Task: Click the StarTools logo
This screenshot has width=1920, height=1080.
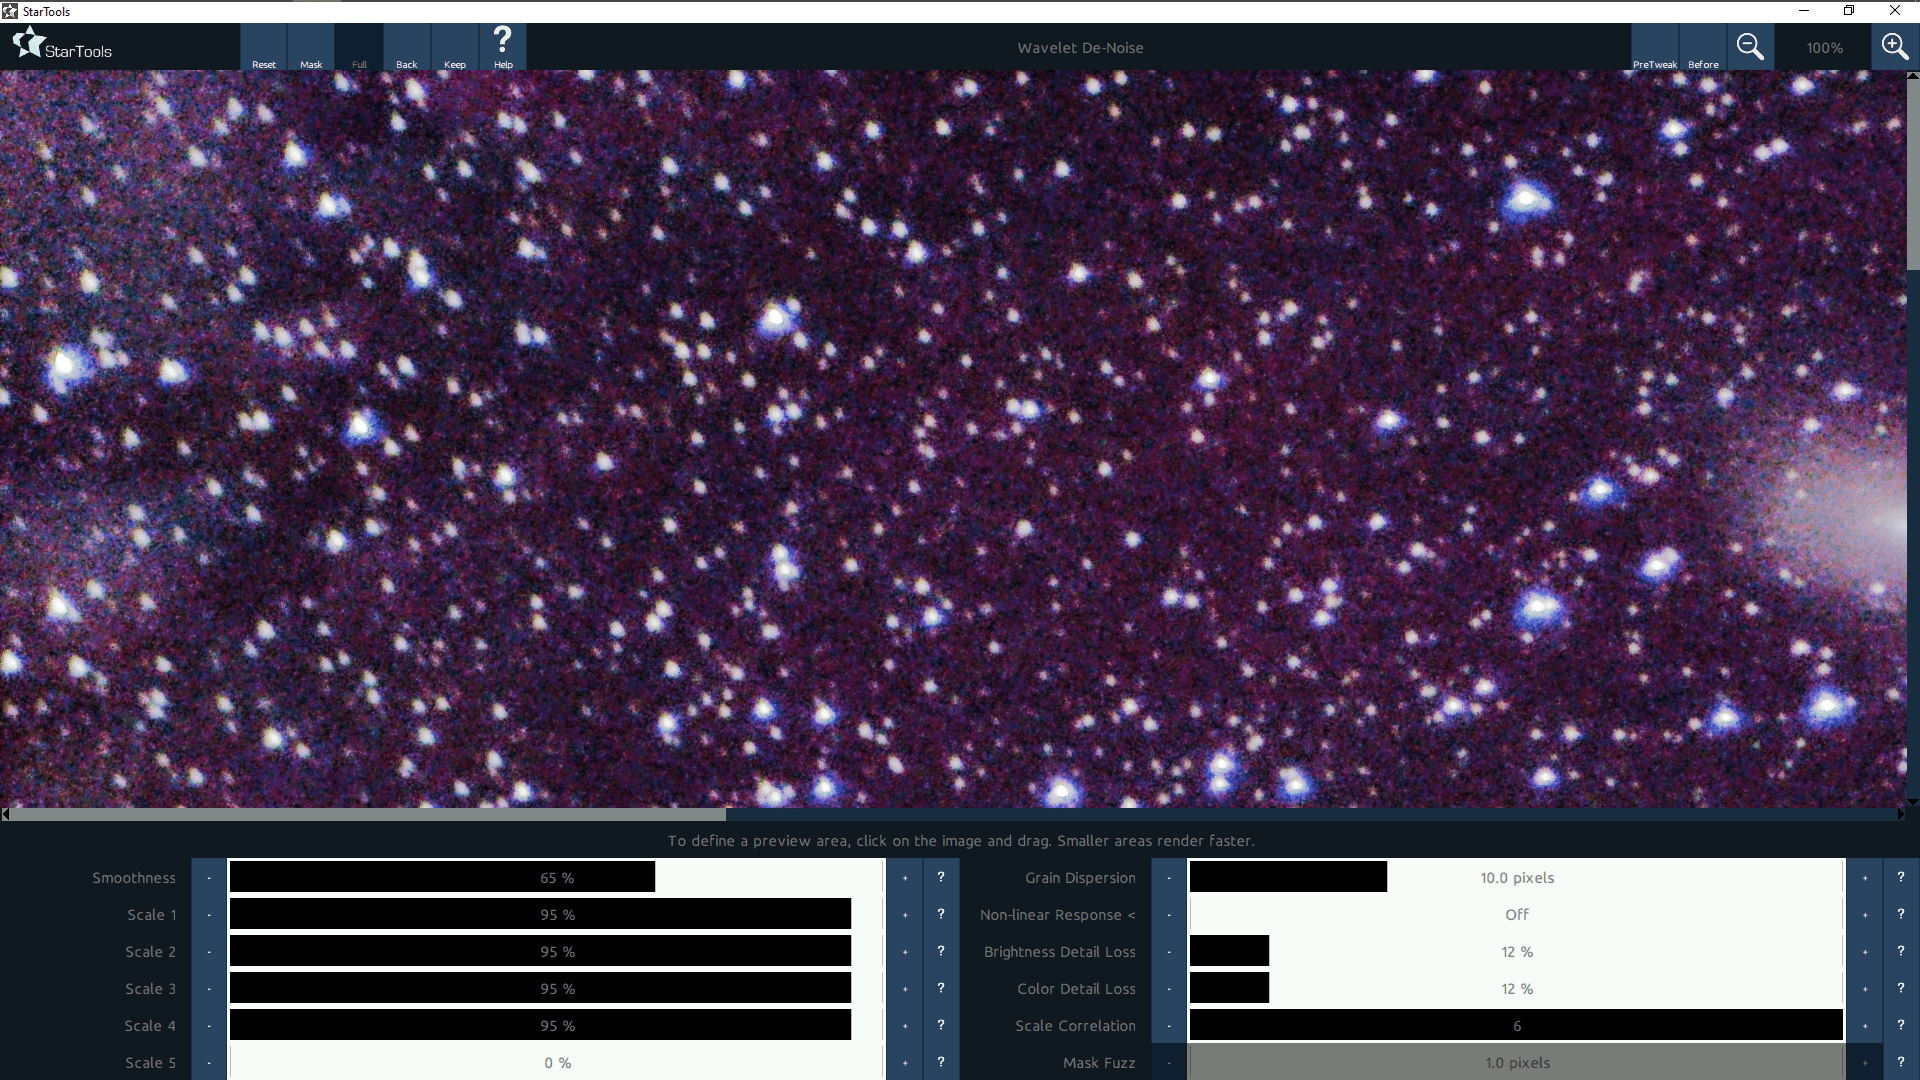Action: pyautogui.click(x=62, y=45)
